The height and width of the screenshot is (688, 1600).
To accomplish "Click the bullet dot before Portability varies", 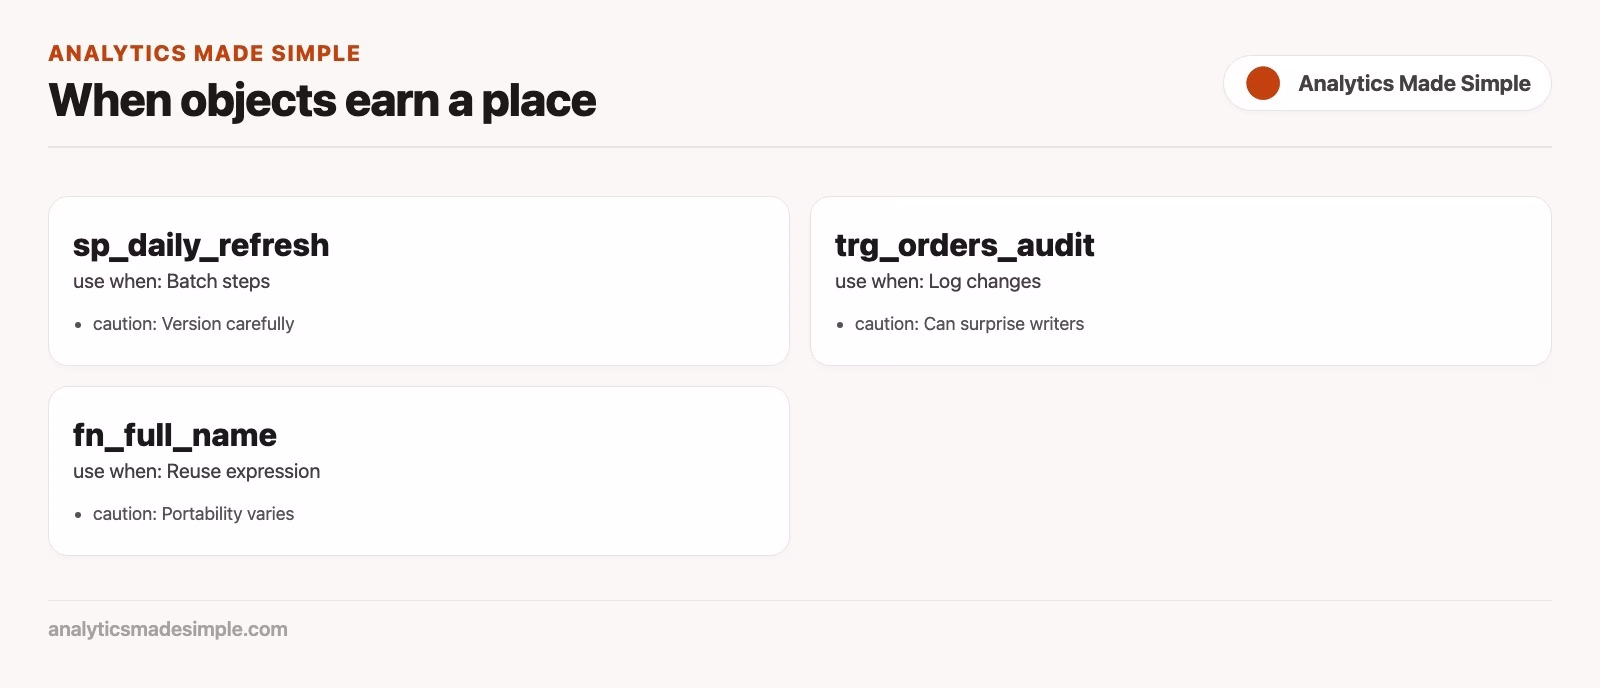I will pyautogui.click(x=78, y=515).
